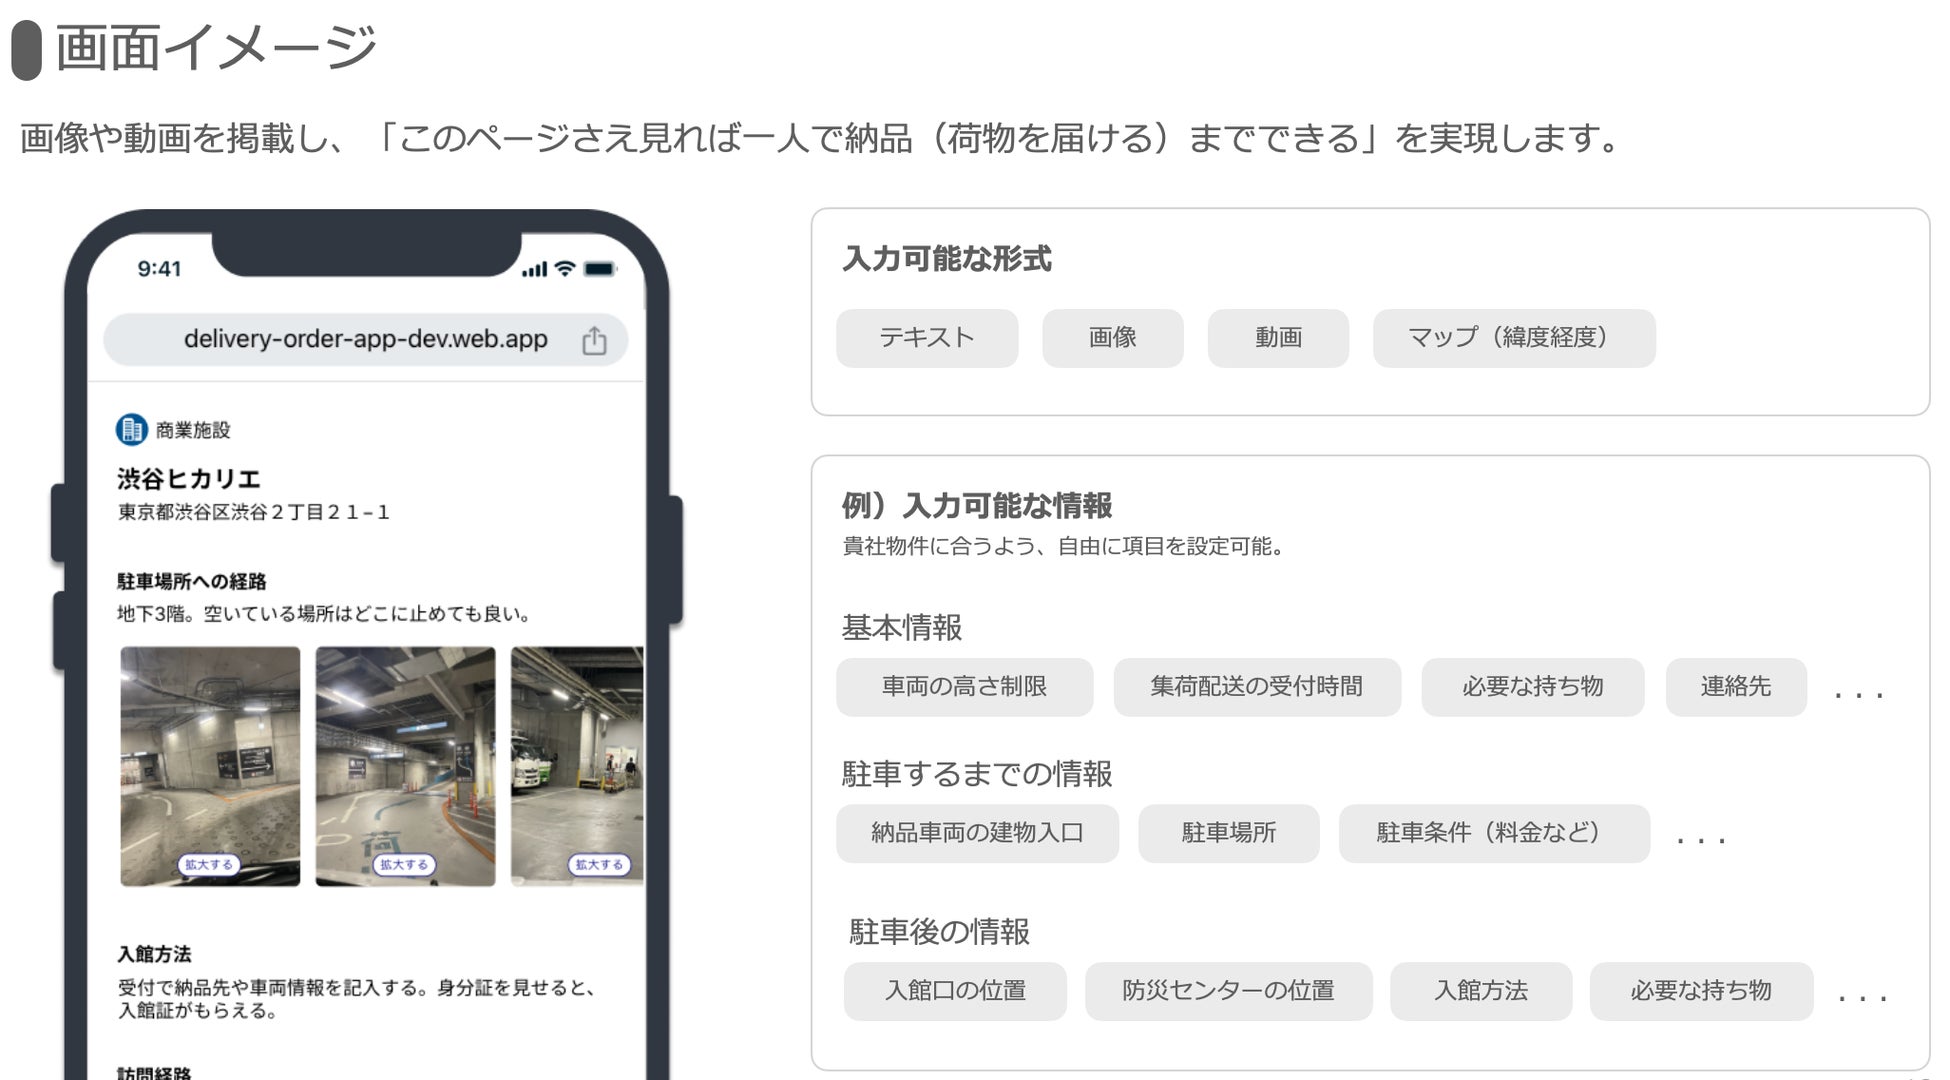Click the 商業施設 building icon
The height and width of the screenshot is (1080, 1950).
coord(131,429)
